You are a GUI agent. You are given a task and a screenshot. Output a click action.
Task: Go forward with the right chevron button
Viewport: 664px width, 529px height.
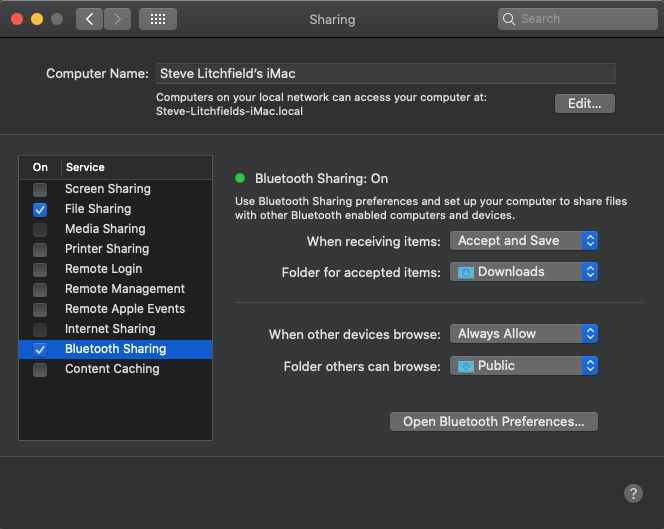117,19
